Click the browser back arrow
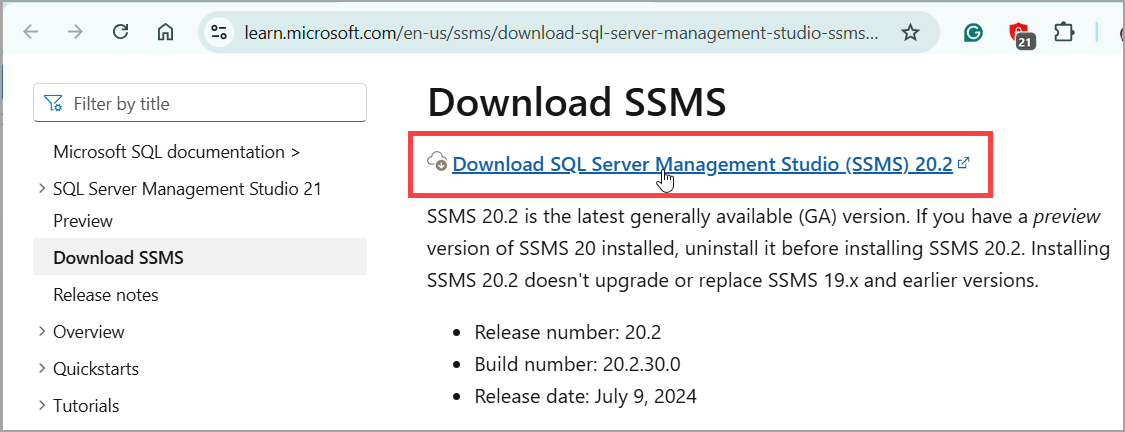This screenshot has height=432, width=1125. tap(30, 32)
